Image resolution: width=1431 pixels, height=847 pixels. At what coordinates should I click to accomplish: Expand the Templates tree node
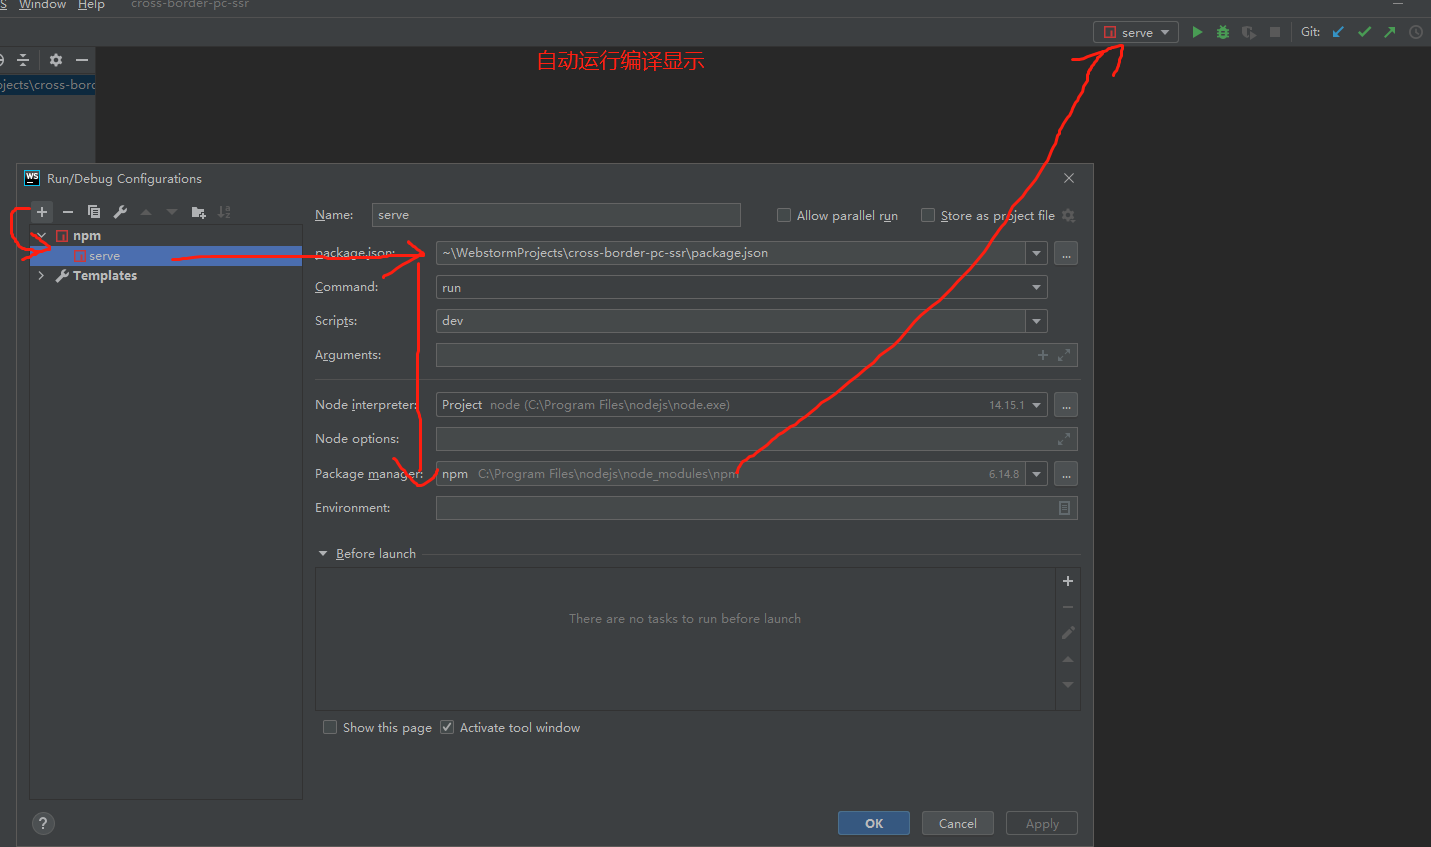point(41,276)
